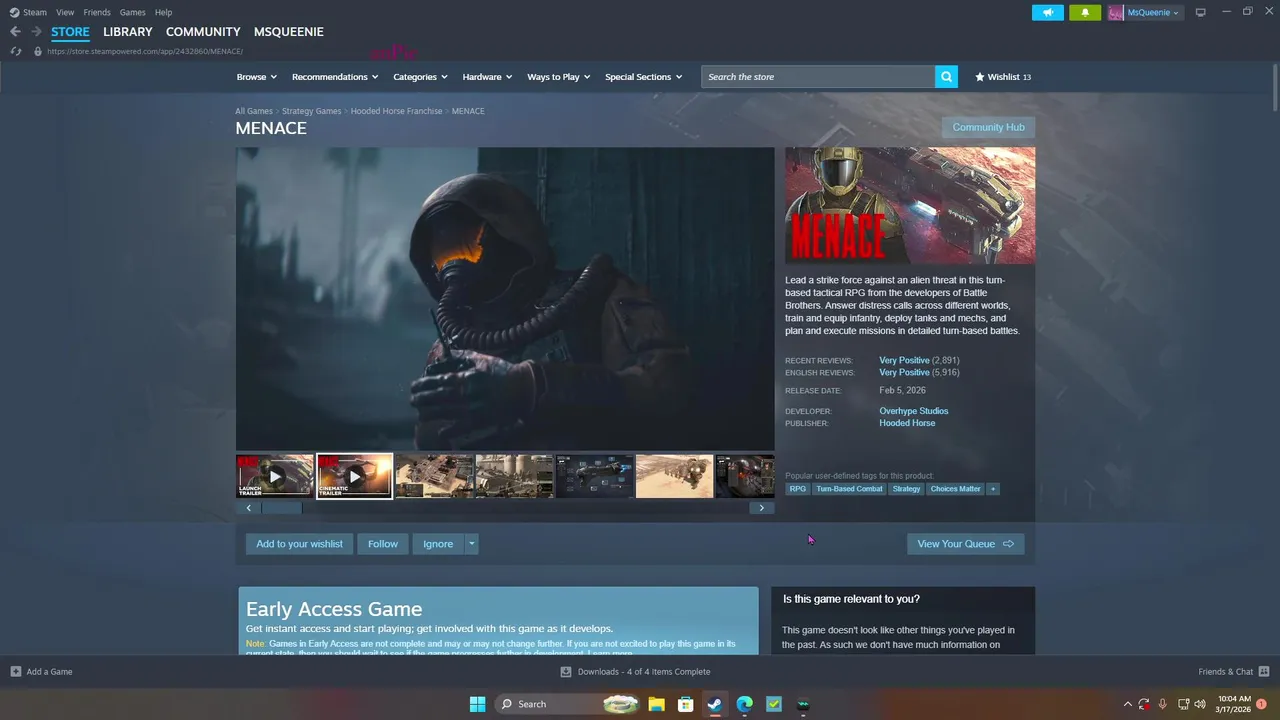The image size is (1280, 720).
Task: Open the Friends menu
Action: tap(97, 12)
